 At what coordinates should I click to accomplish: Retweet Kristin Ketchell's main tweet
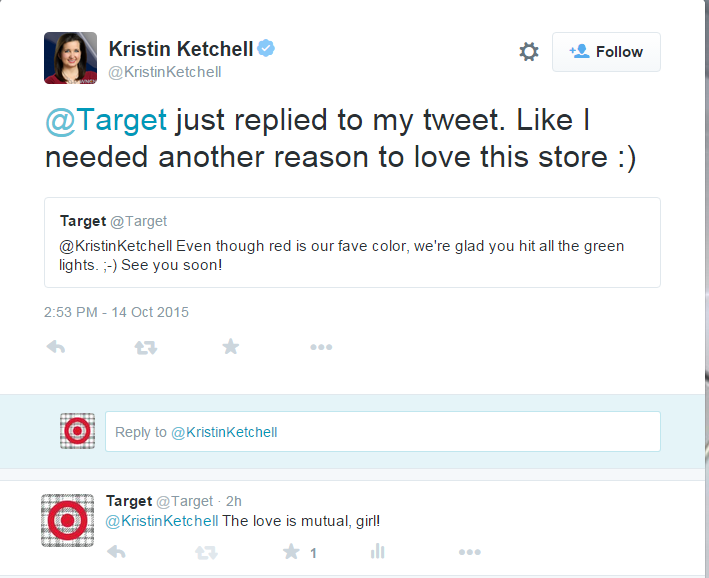tap(145, 347)
